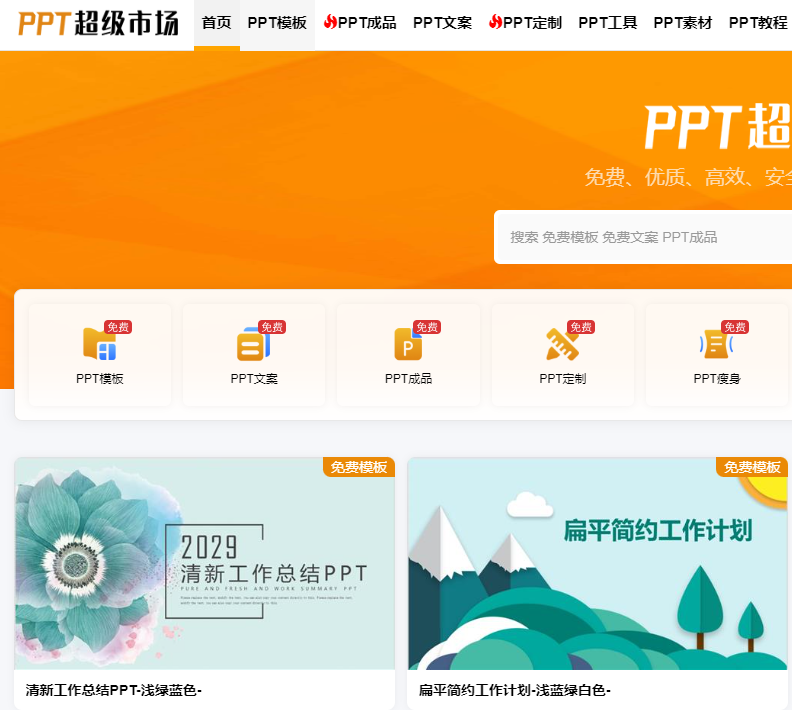The width and height of the screenshot is (792, 710).
Task: Click the 免费、优质、高效 banner slogan
Action: (688, 177)
